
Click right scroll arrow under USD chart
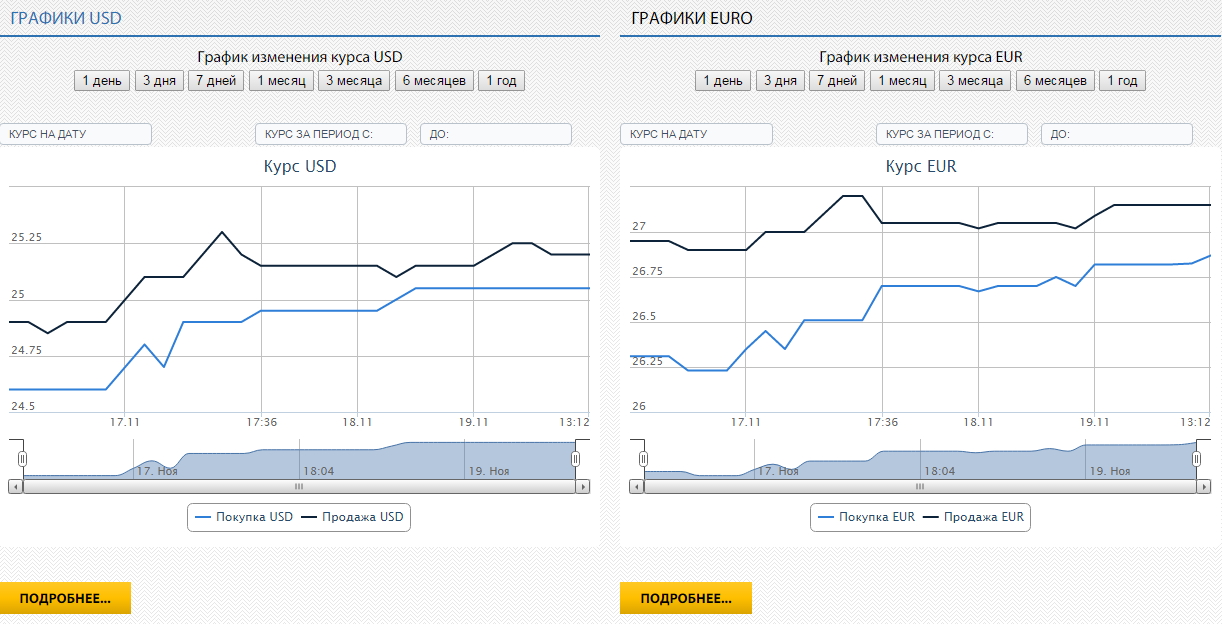click(583, 486)
